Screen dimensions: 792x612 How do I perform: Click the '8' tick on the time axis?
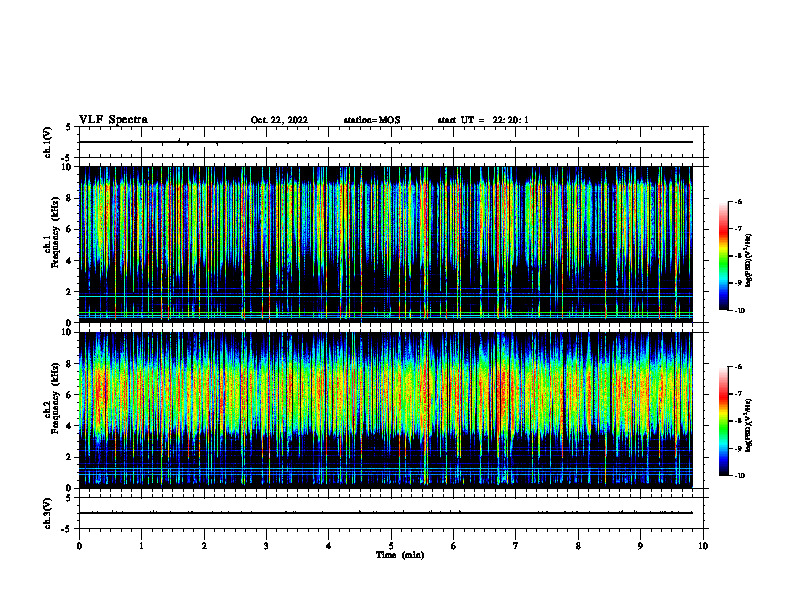(578, 546)
